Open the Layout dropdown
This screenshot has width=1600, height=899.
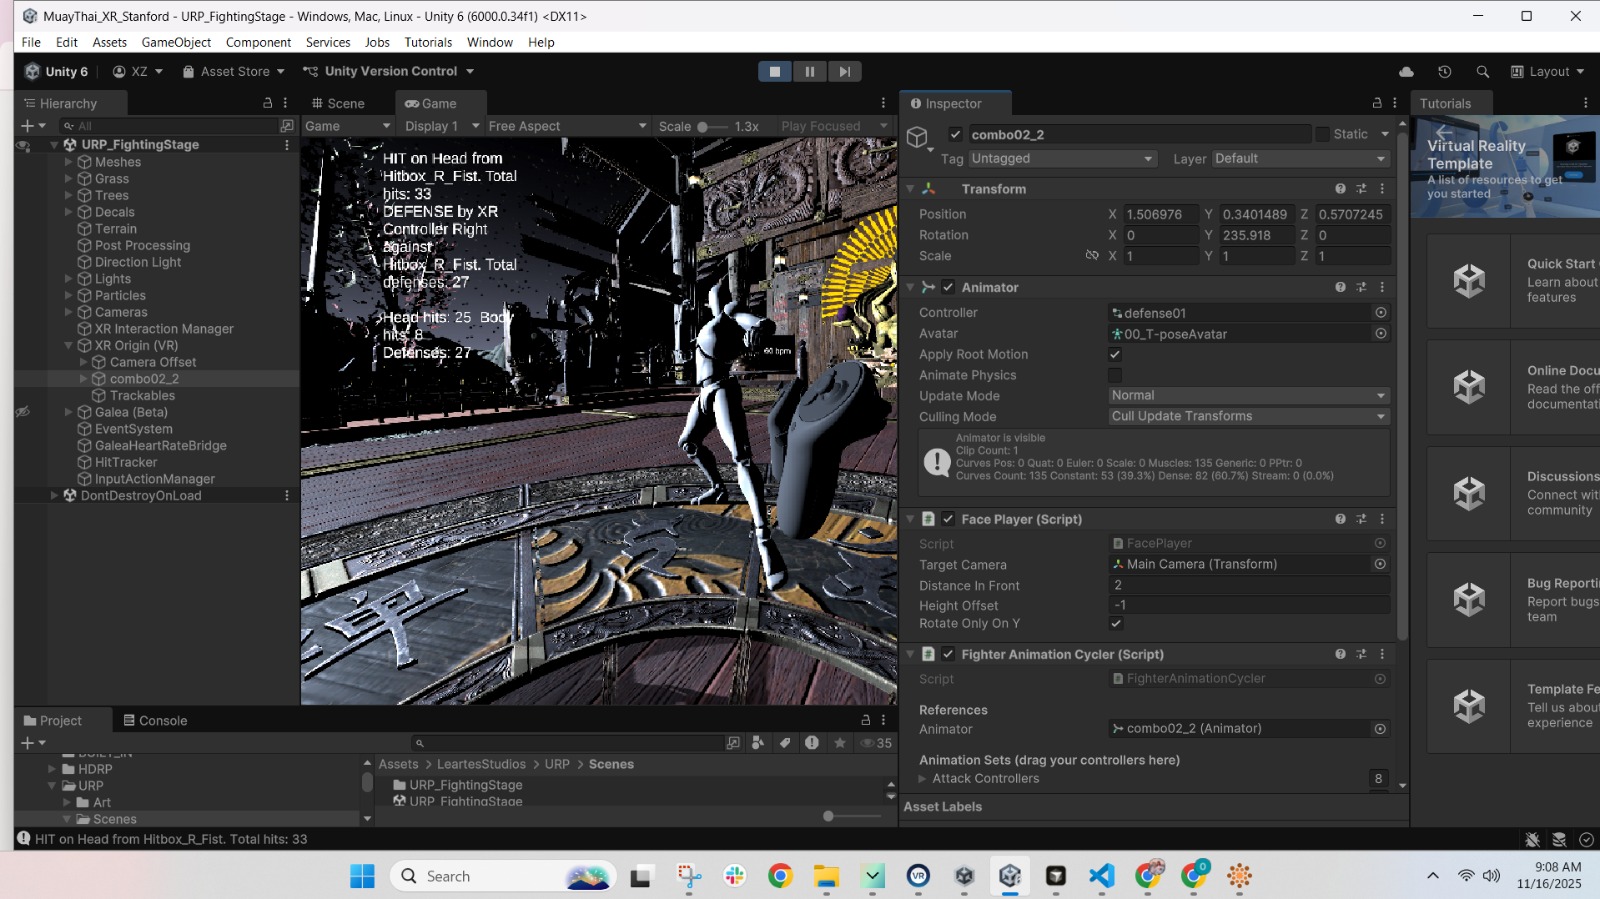[1547, 72]
